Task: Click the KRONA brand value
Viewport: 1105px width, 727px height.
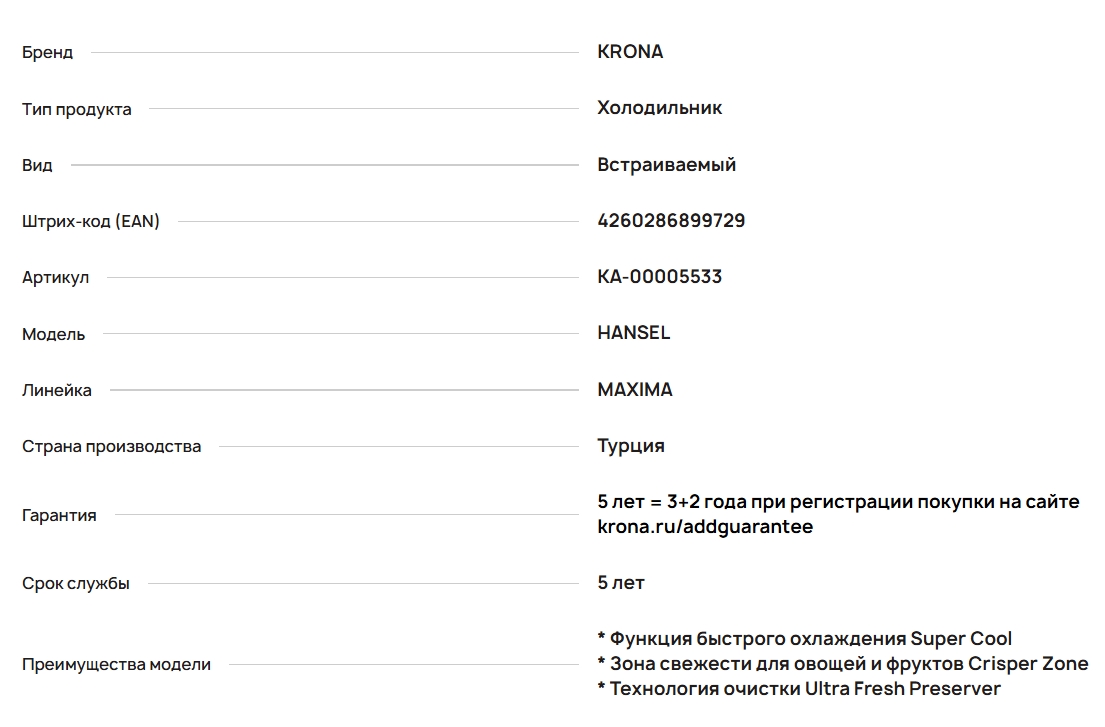Action: coord(630,52)
